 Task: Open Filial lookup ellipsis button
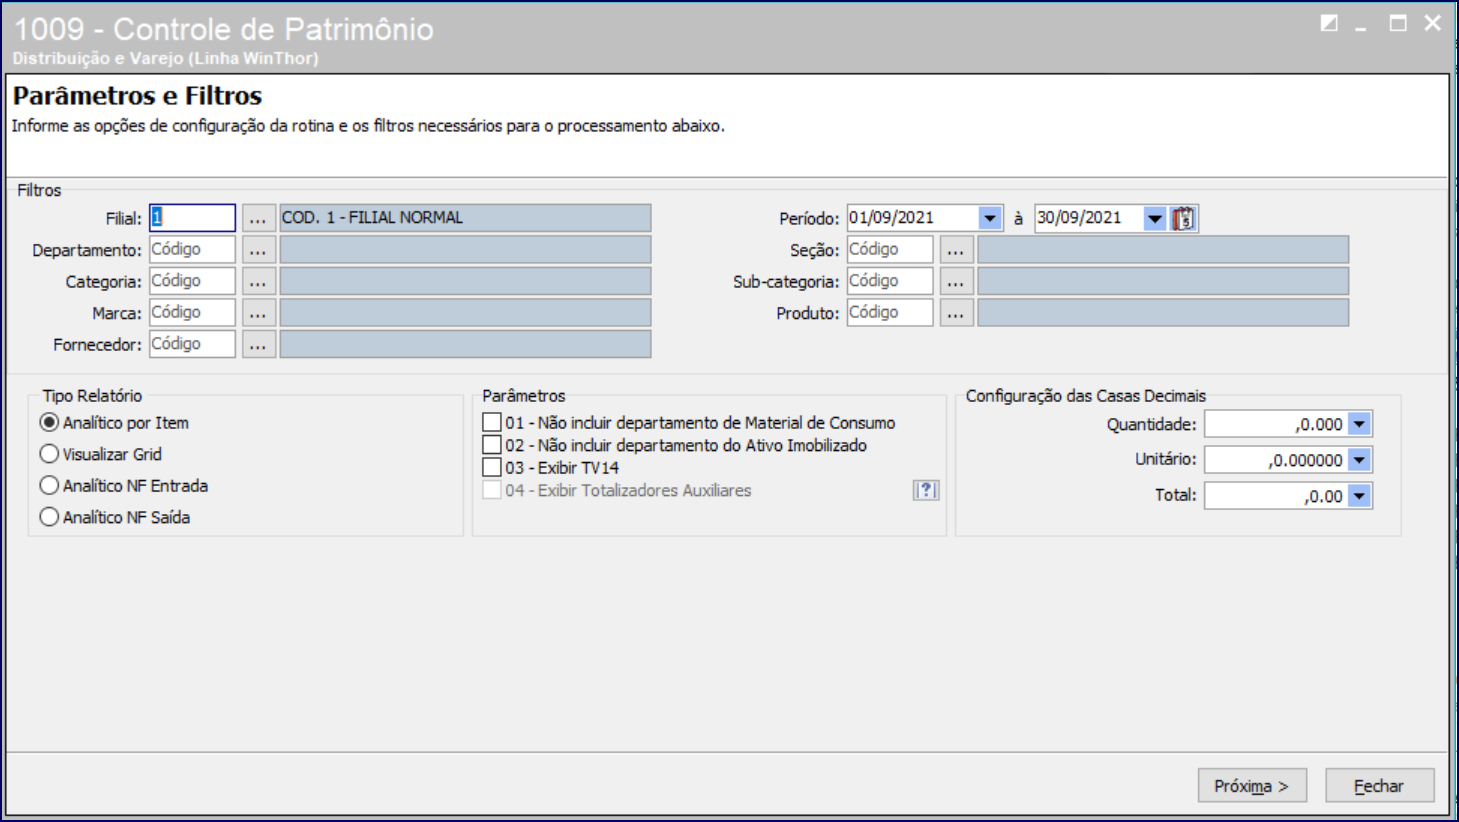point(258,218)
